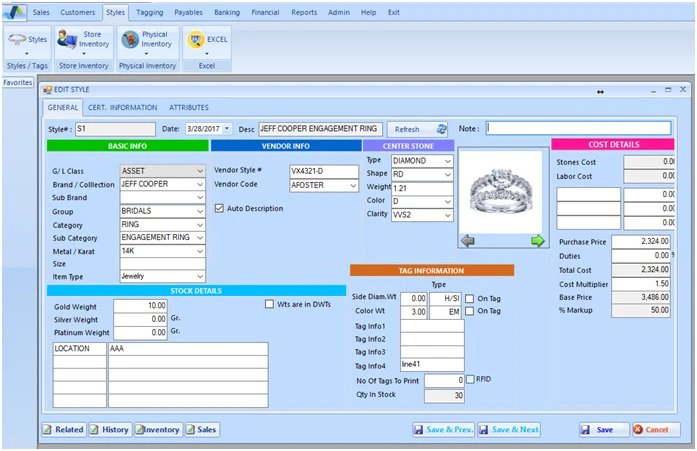697x451 pixels.
Task: Show previous image with gray arrow
Action: pos(468,241)
